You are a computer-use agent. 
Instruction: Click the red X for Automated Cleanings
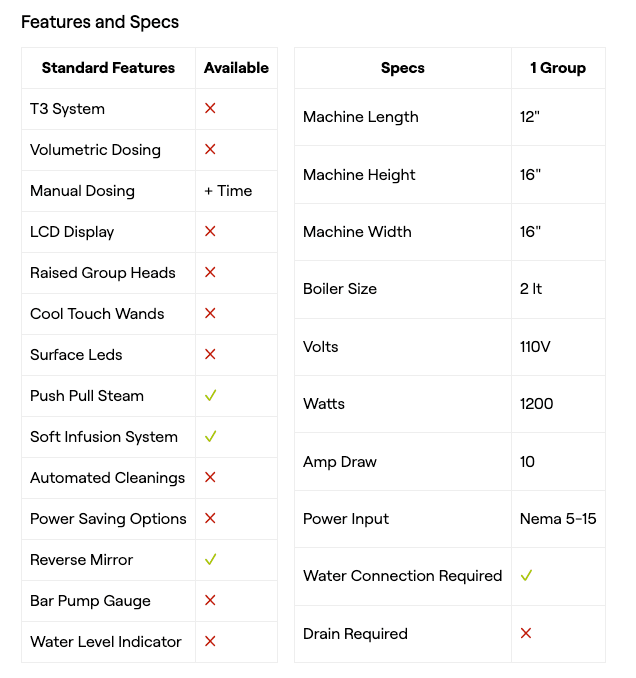click(210, 477)
